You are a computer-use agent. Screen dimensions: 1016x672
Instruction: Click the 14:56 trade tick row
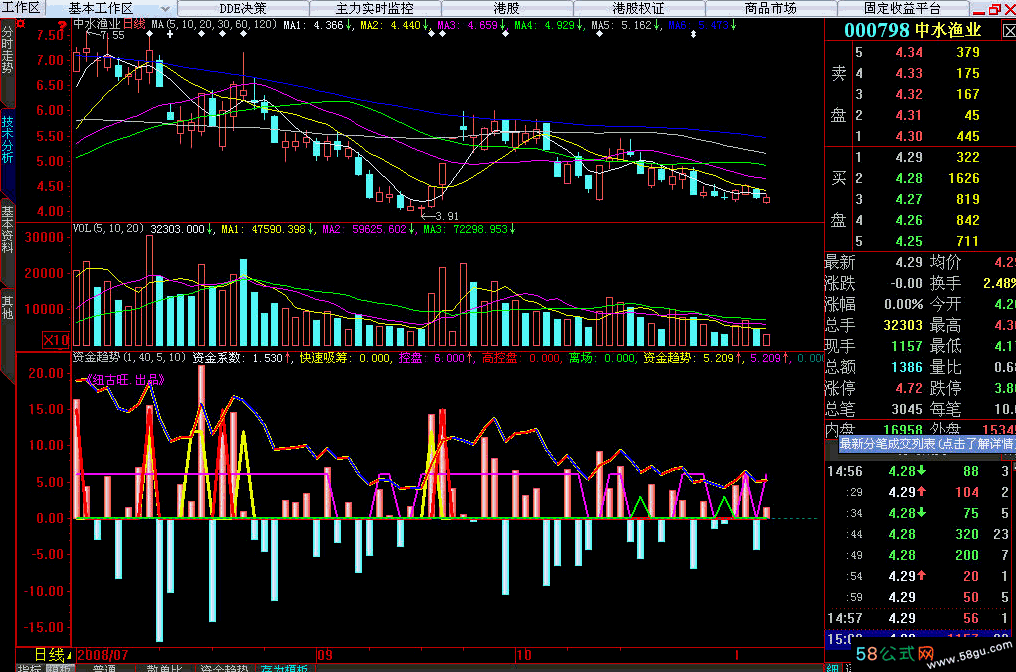920,471
